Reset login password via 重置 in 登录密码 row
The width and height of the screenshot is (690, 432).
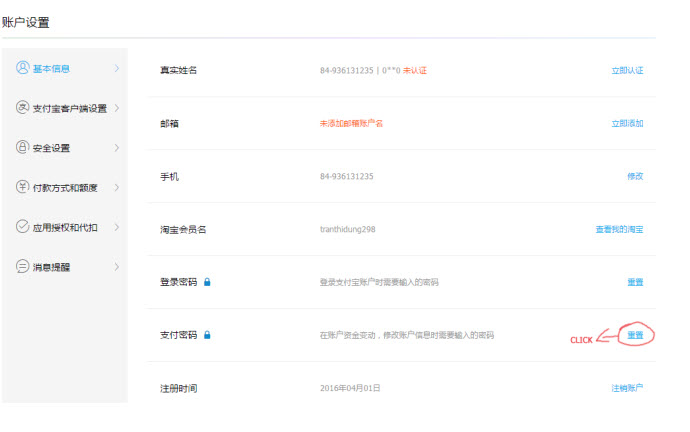pyautogui.click(x=635, y=282)
